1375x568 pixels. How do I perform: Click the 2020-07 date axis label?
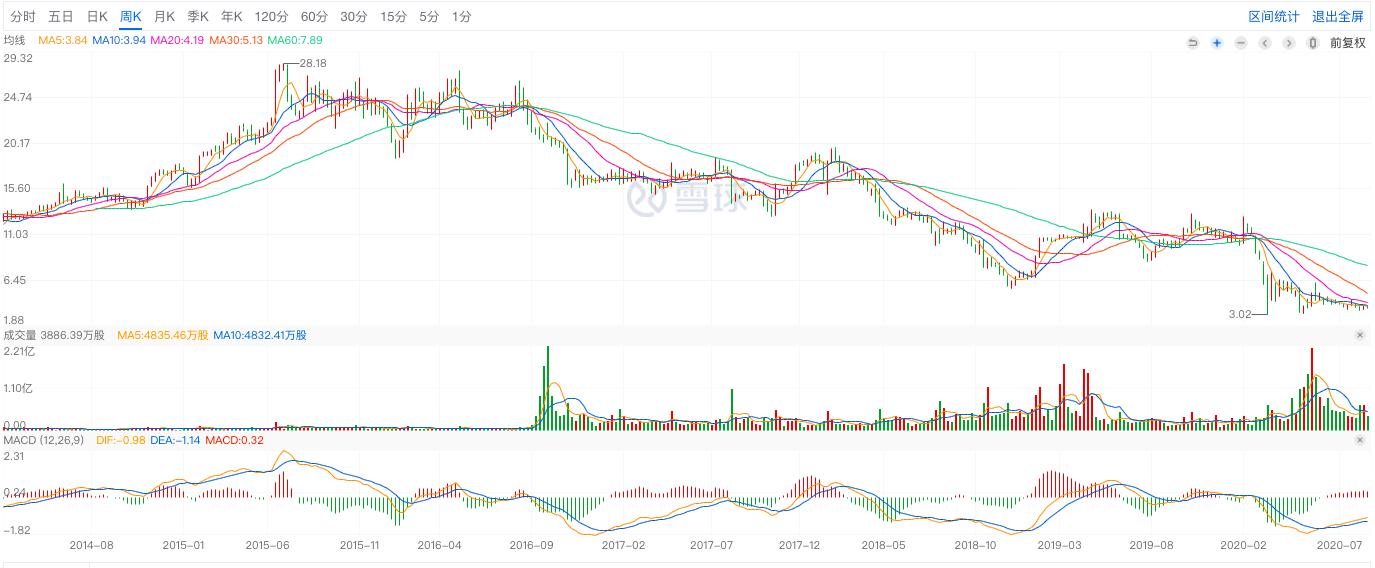coord(1341,546)
